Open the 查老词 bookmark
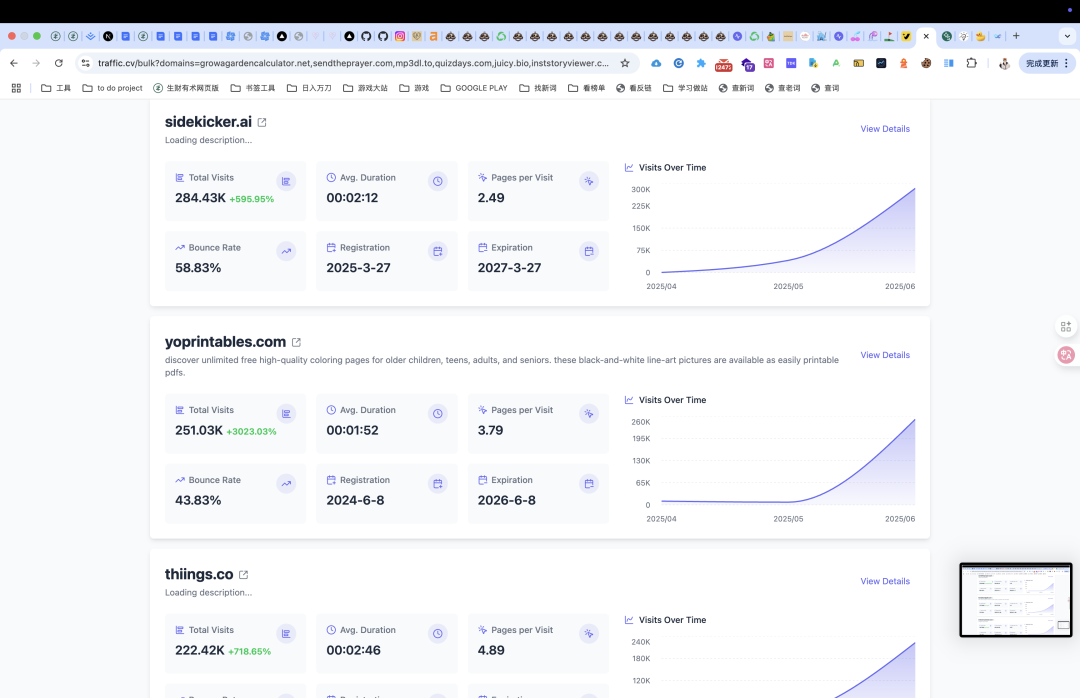The width and height of the screenshot is (1080, 698). (782, 88)
